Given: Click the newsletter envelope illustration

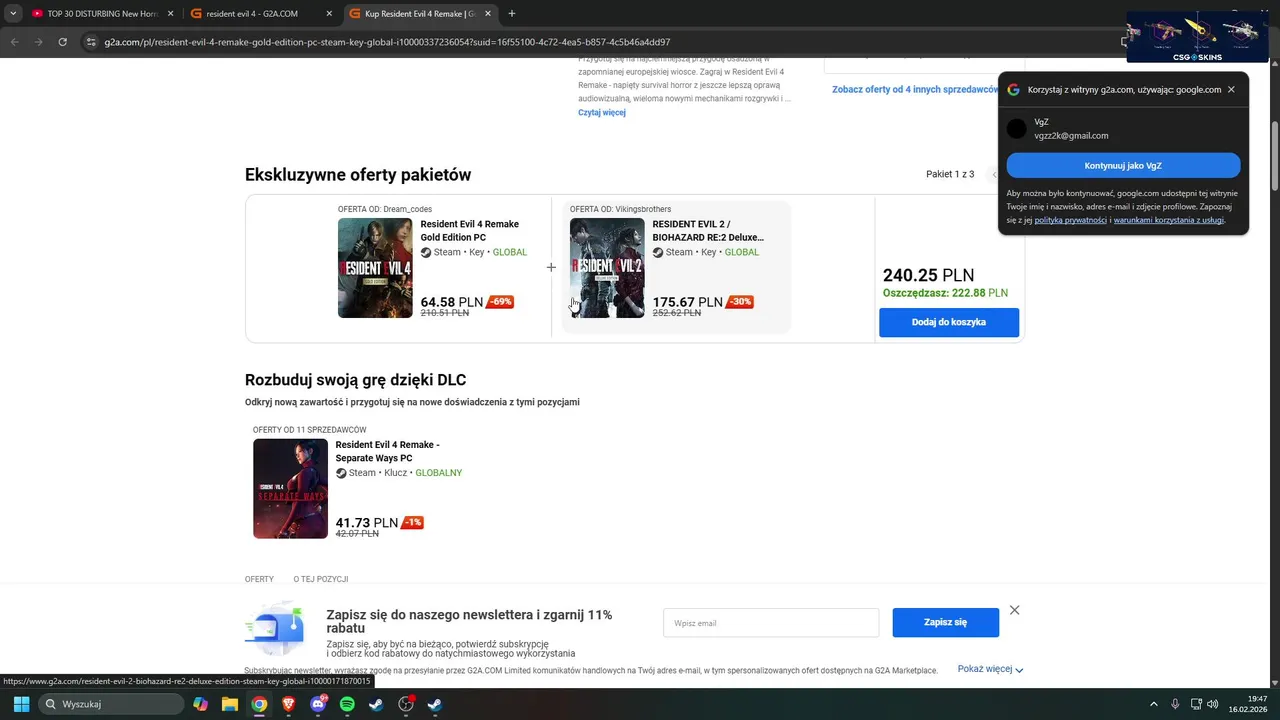Looking at the screenshot, I should [275, 628].
